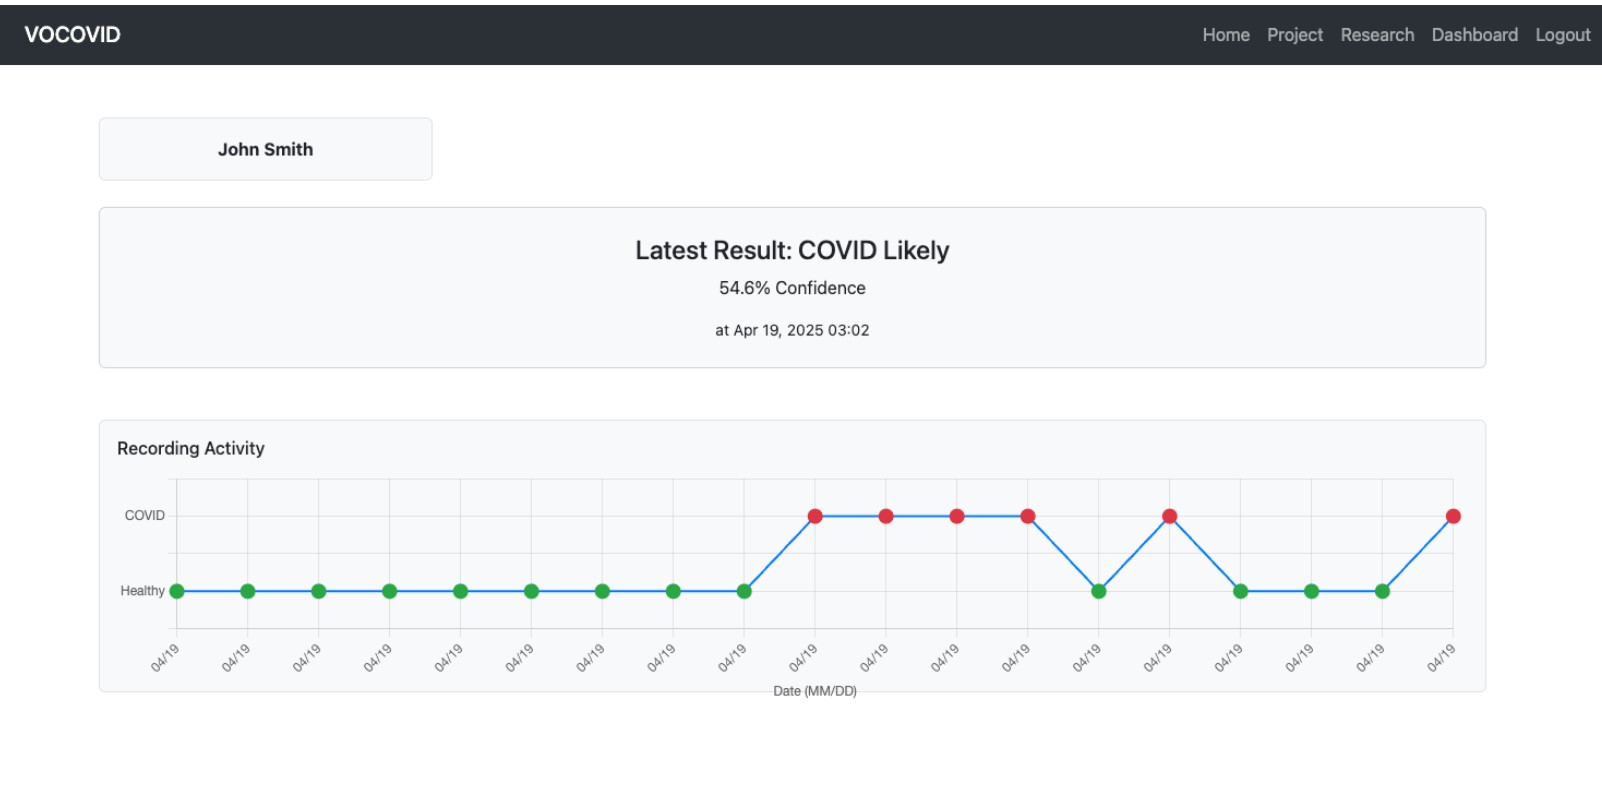
Task: Pick the lone red point between green points
Action: (1169, 516)
